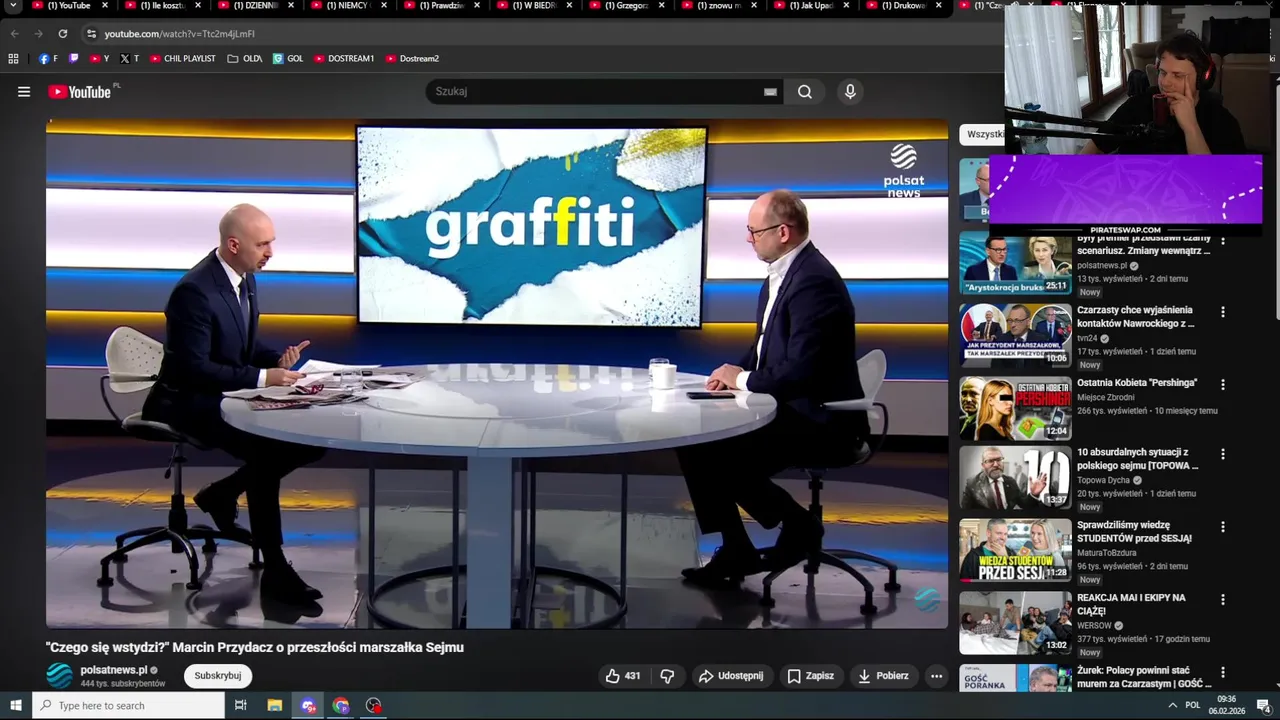This screenshot has width=1280, height=720.
Task: Open the CHIL PLAYLIST bookmark
Action: coord(183,59)
